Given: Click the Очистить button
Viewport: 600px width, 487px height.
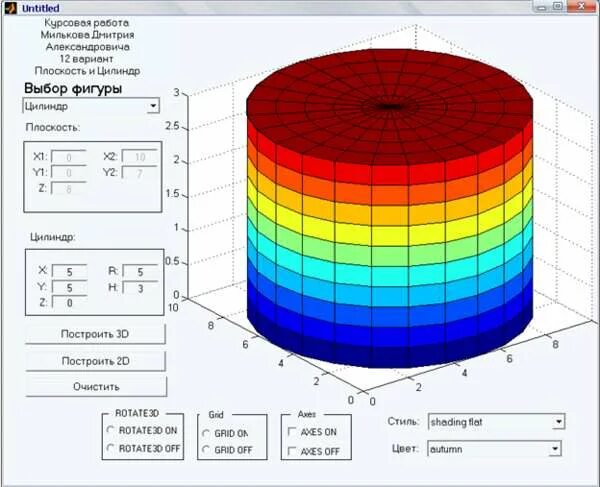Looking at the screenshot, I should [x=96, y=386].
